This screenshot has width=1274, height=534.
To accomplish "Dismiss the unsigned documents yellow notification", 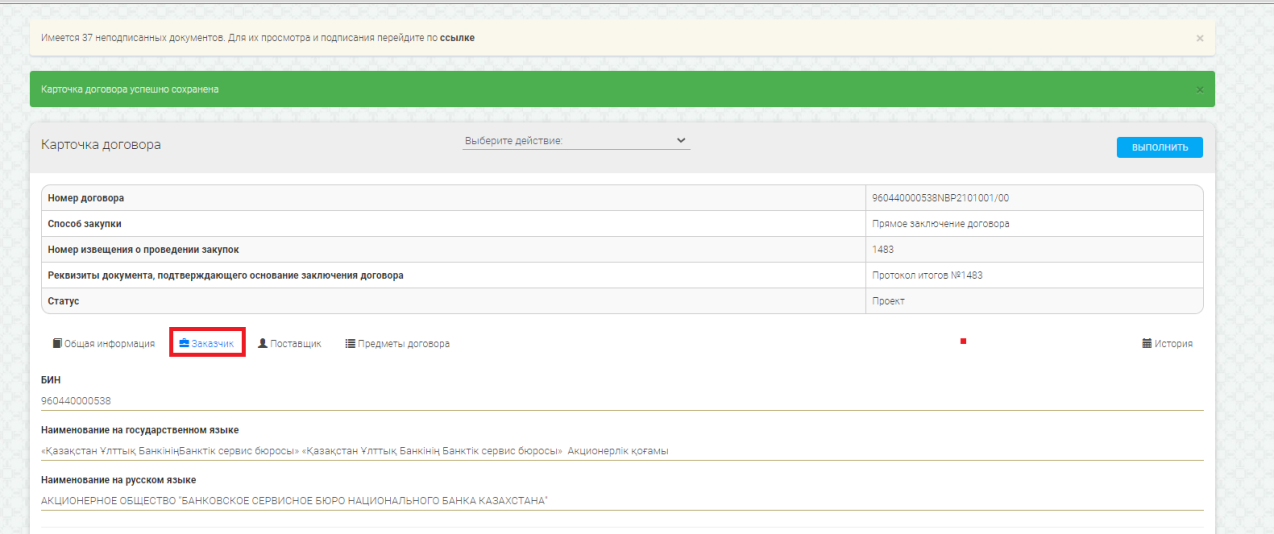I will tap(1200, 38).
